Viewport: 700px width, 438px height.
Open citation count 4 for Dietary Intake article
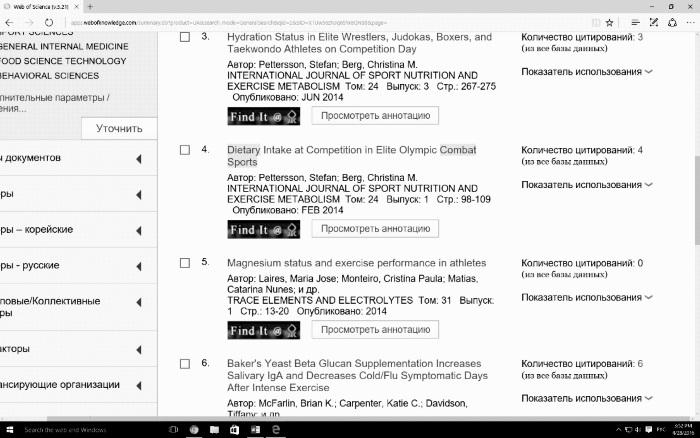[x=640, y=150]
